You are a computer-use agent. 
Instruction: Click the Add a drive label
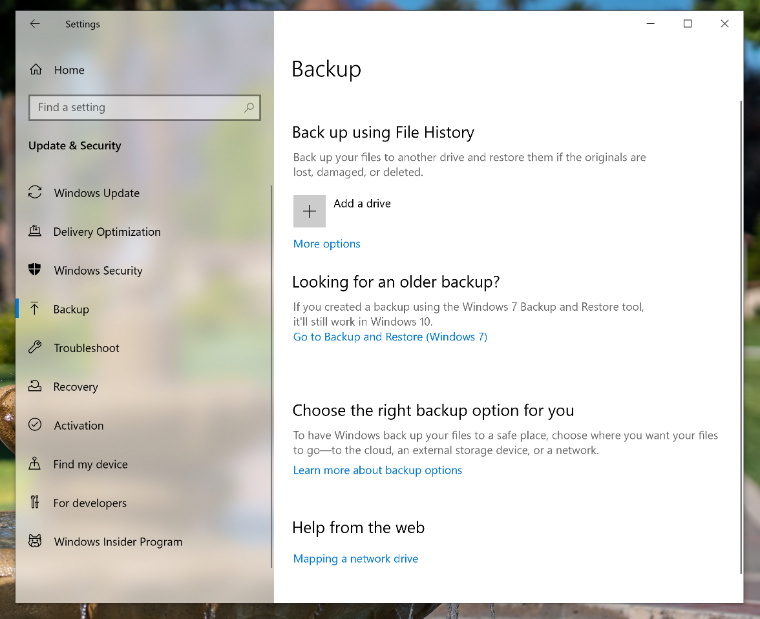(362, 204)
